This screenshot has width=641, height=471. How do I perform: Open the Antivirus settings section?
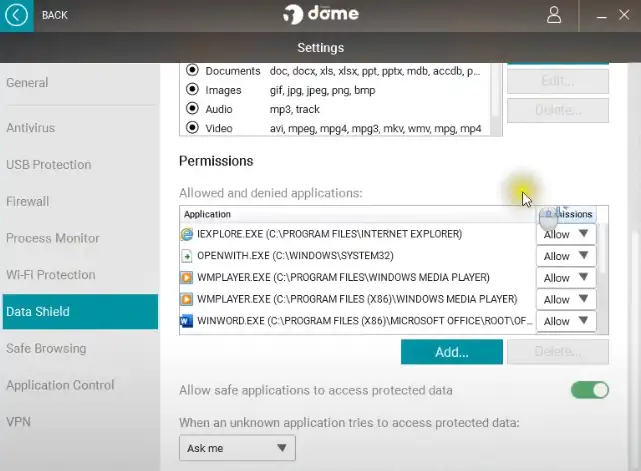pyautogui.click(x=31, y=128)
